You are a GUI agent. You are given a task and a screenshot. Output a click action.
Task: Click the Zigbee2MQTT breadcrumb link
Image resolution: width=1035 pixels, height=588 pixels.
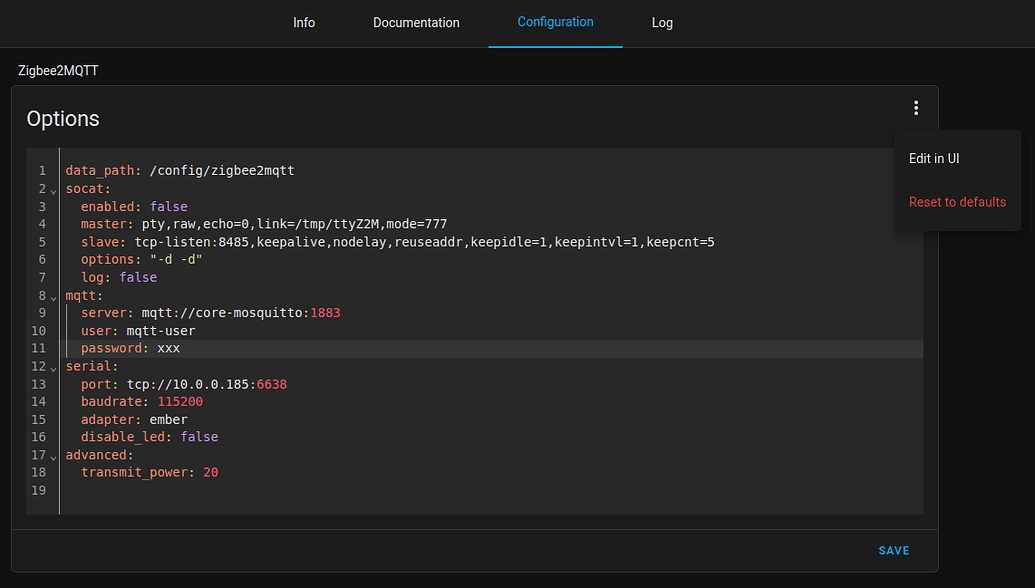coord(57,70)
